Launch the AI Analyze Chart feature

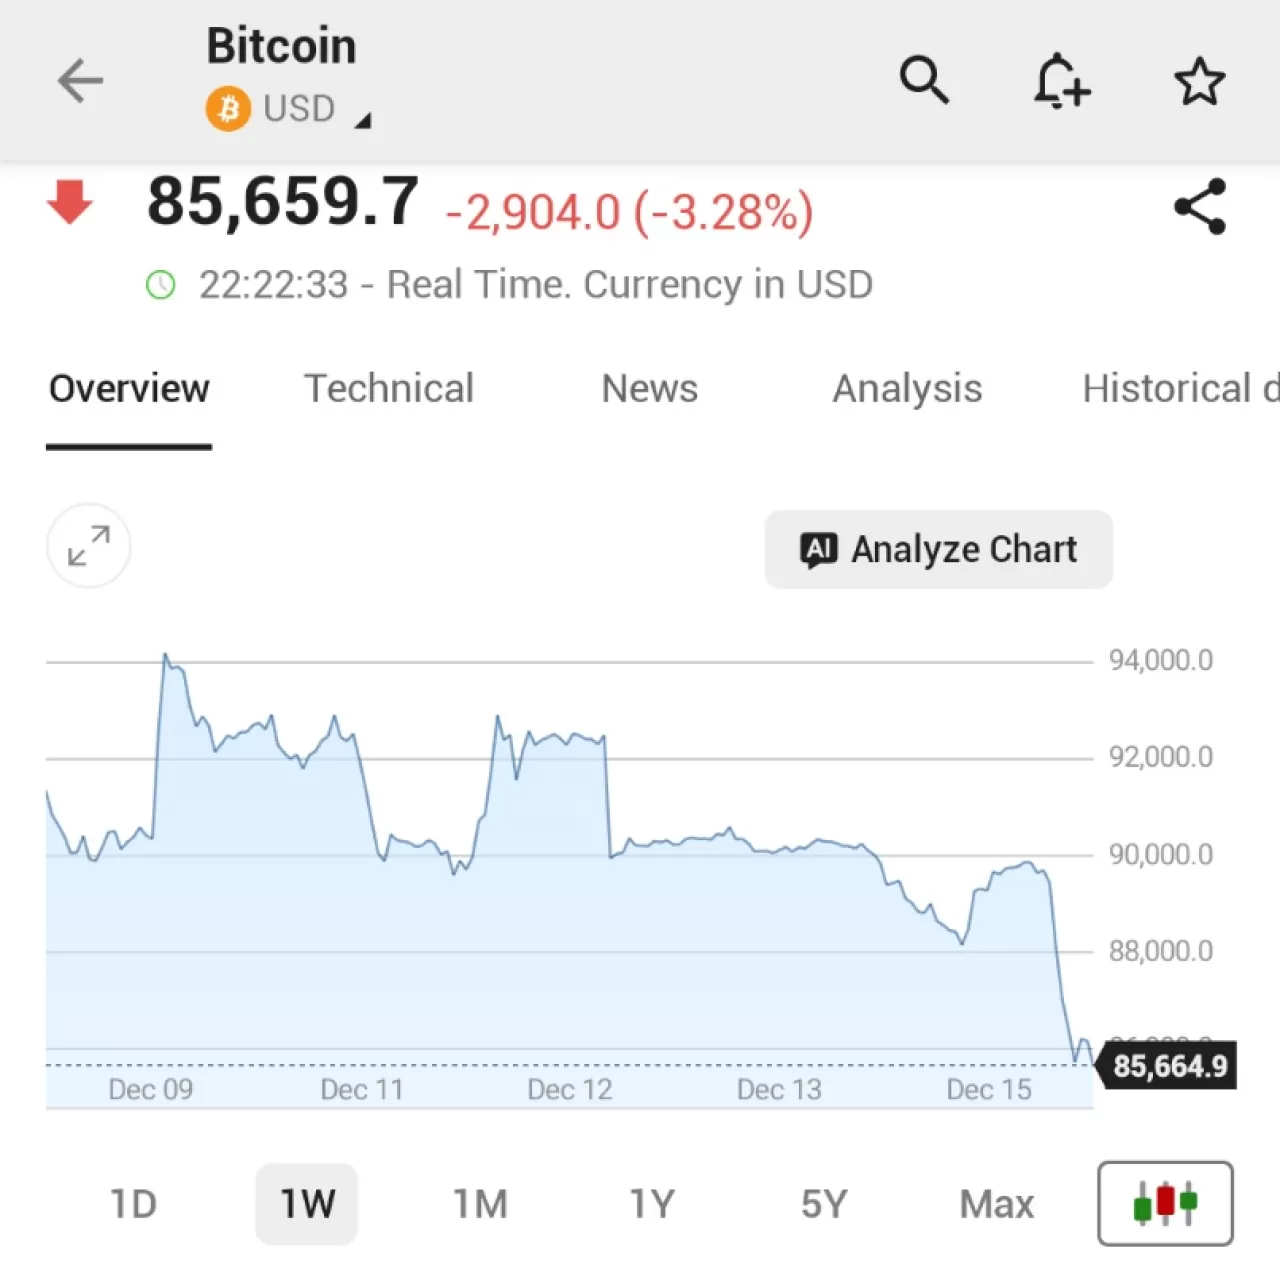click(x=938, y=549)
